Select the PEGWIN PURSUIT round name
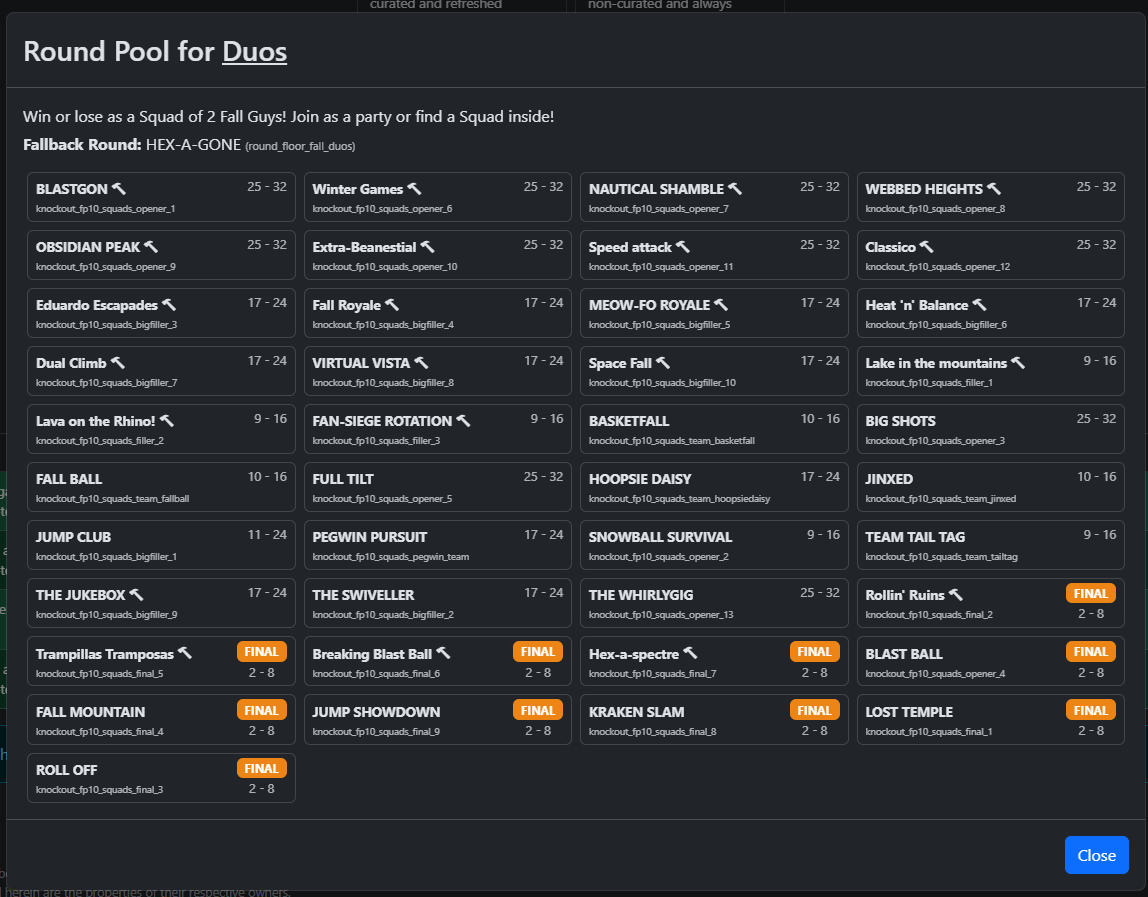This screenshot has width=1148, height=897. pos(370,537)
